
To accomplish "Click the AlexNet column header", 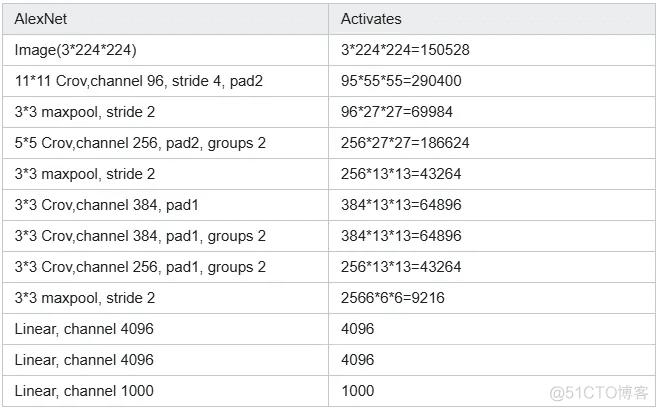I will [165, 19].
